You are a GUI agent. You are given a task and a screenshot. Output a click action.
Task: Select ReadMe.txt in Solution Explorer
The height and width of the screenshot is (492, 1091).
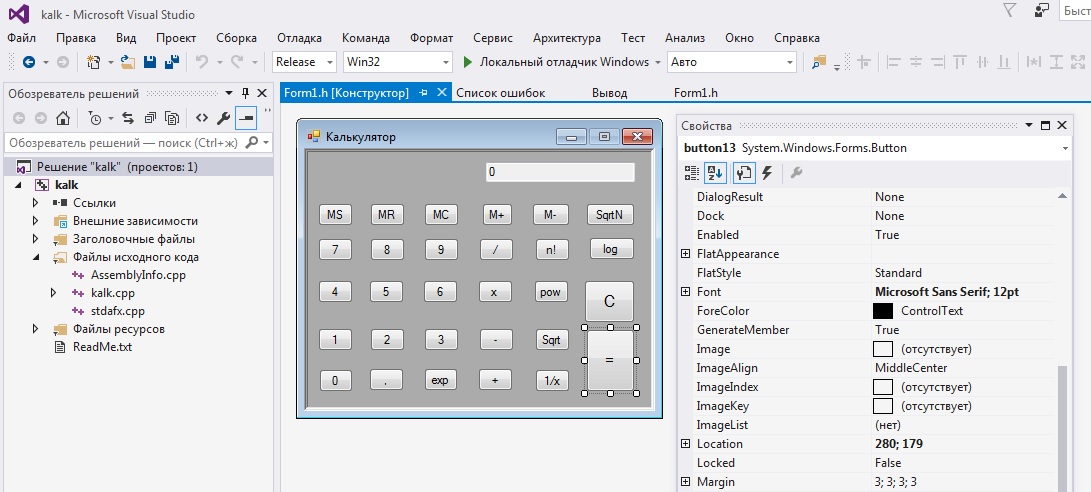(102, 347)
